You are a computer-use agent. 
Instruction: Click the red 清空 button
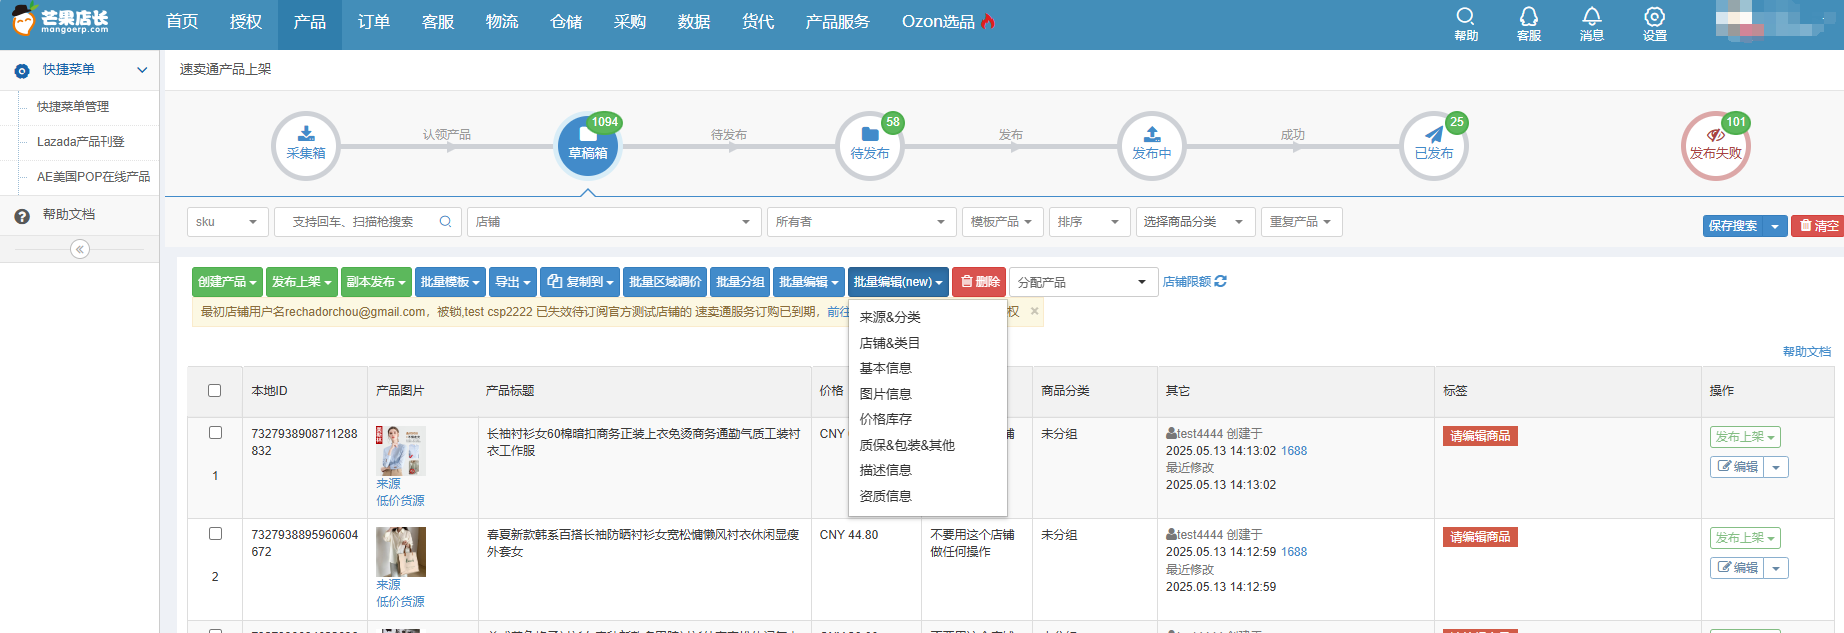tap(1819, 226)
